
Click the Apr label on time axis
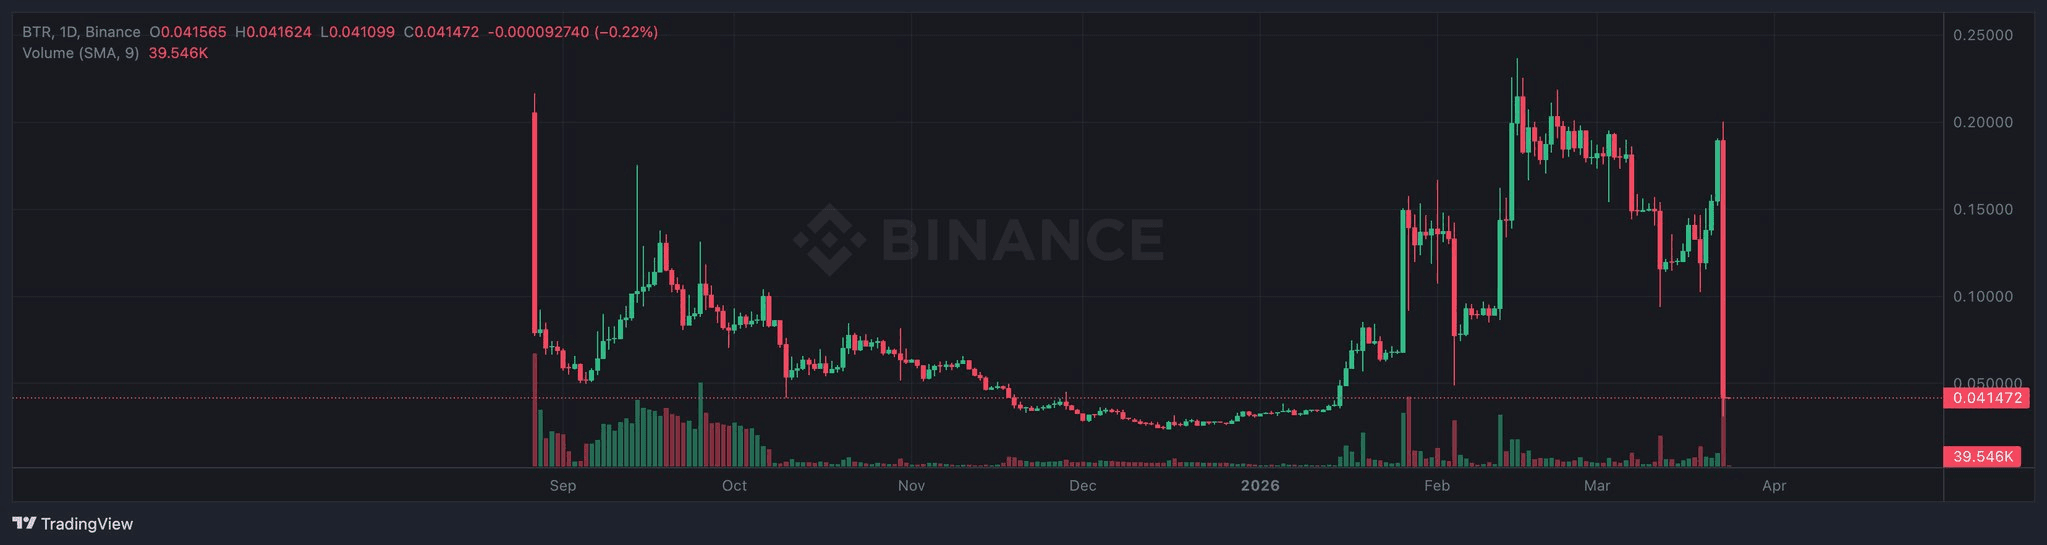tap(1774, 486)
